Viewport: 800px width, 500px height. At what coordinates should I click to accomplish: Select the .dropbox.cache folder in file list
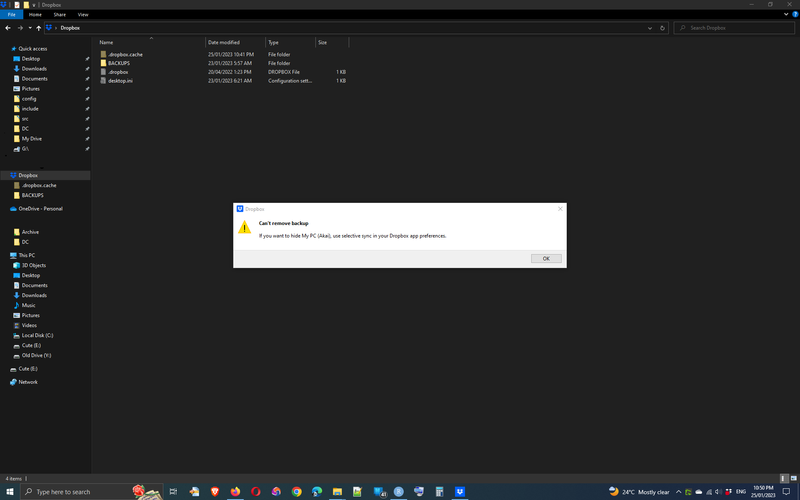click(x=125, y=54)
